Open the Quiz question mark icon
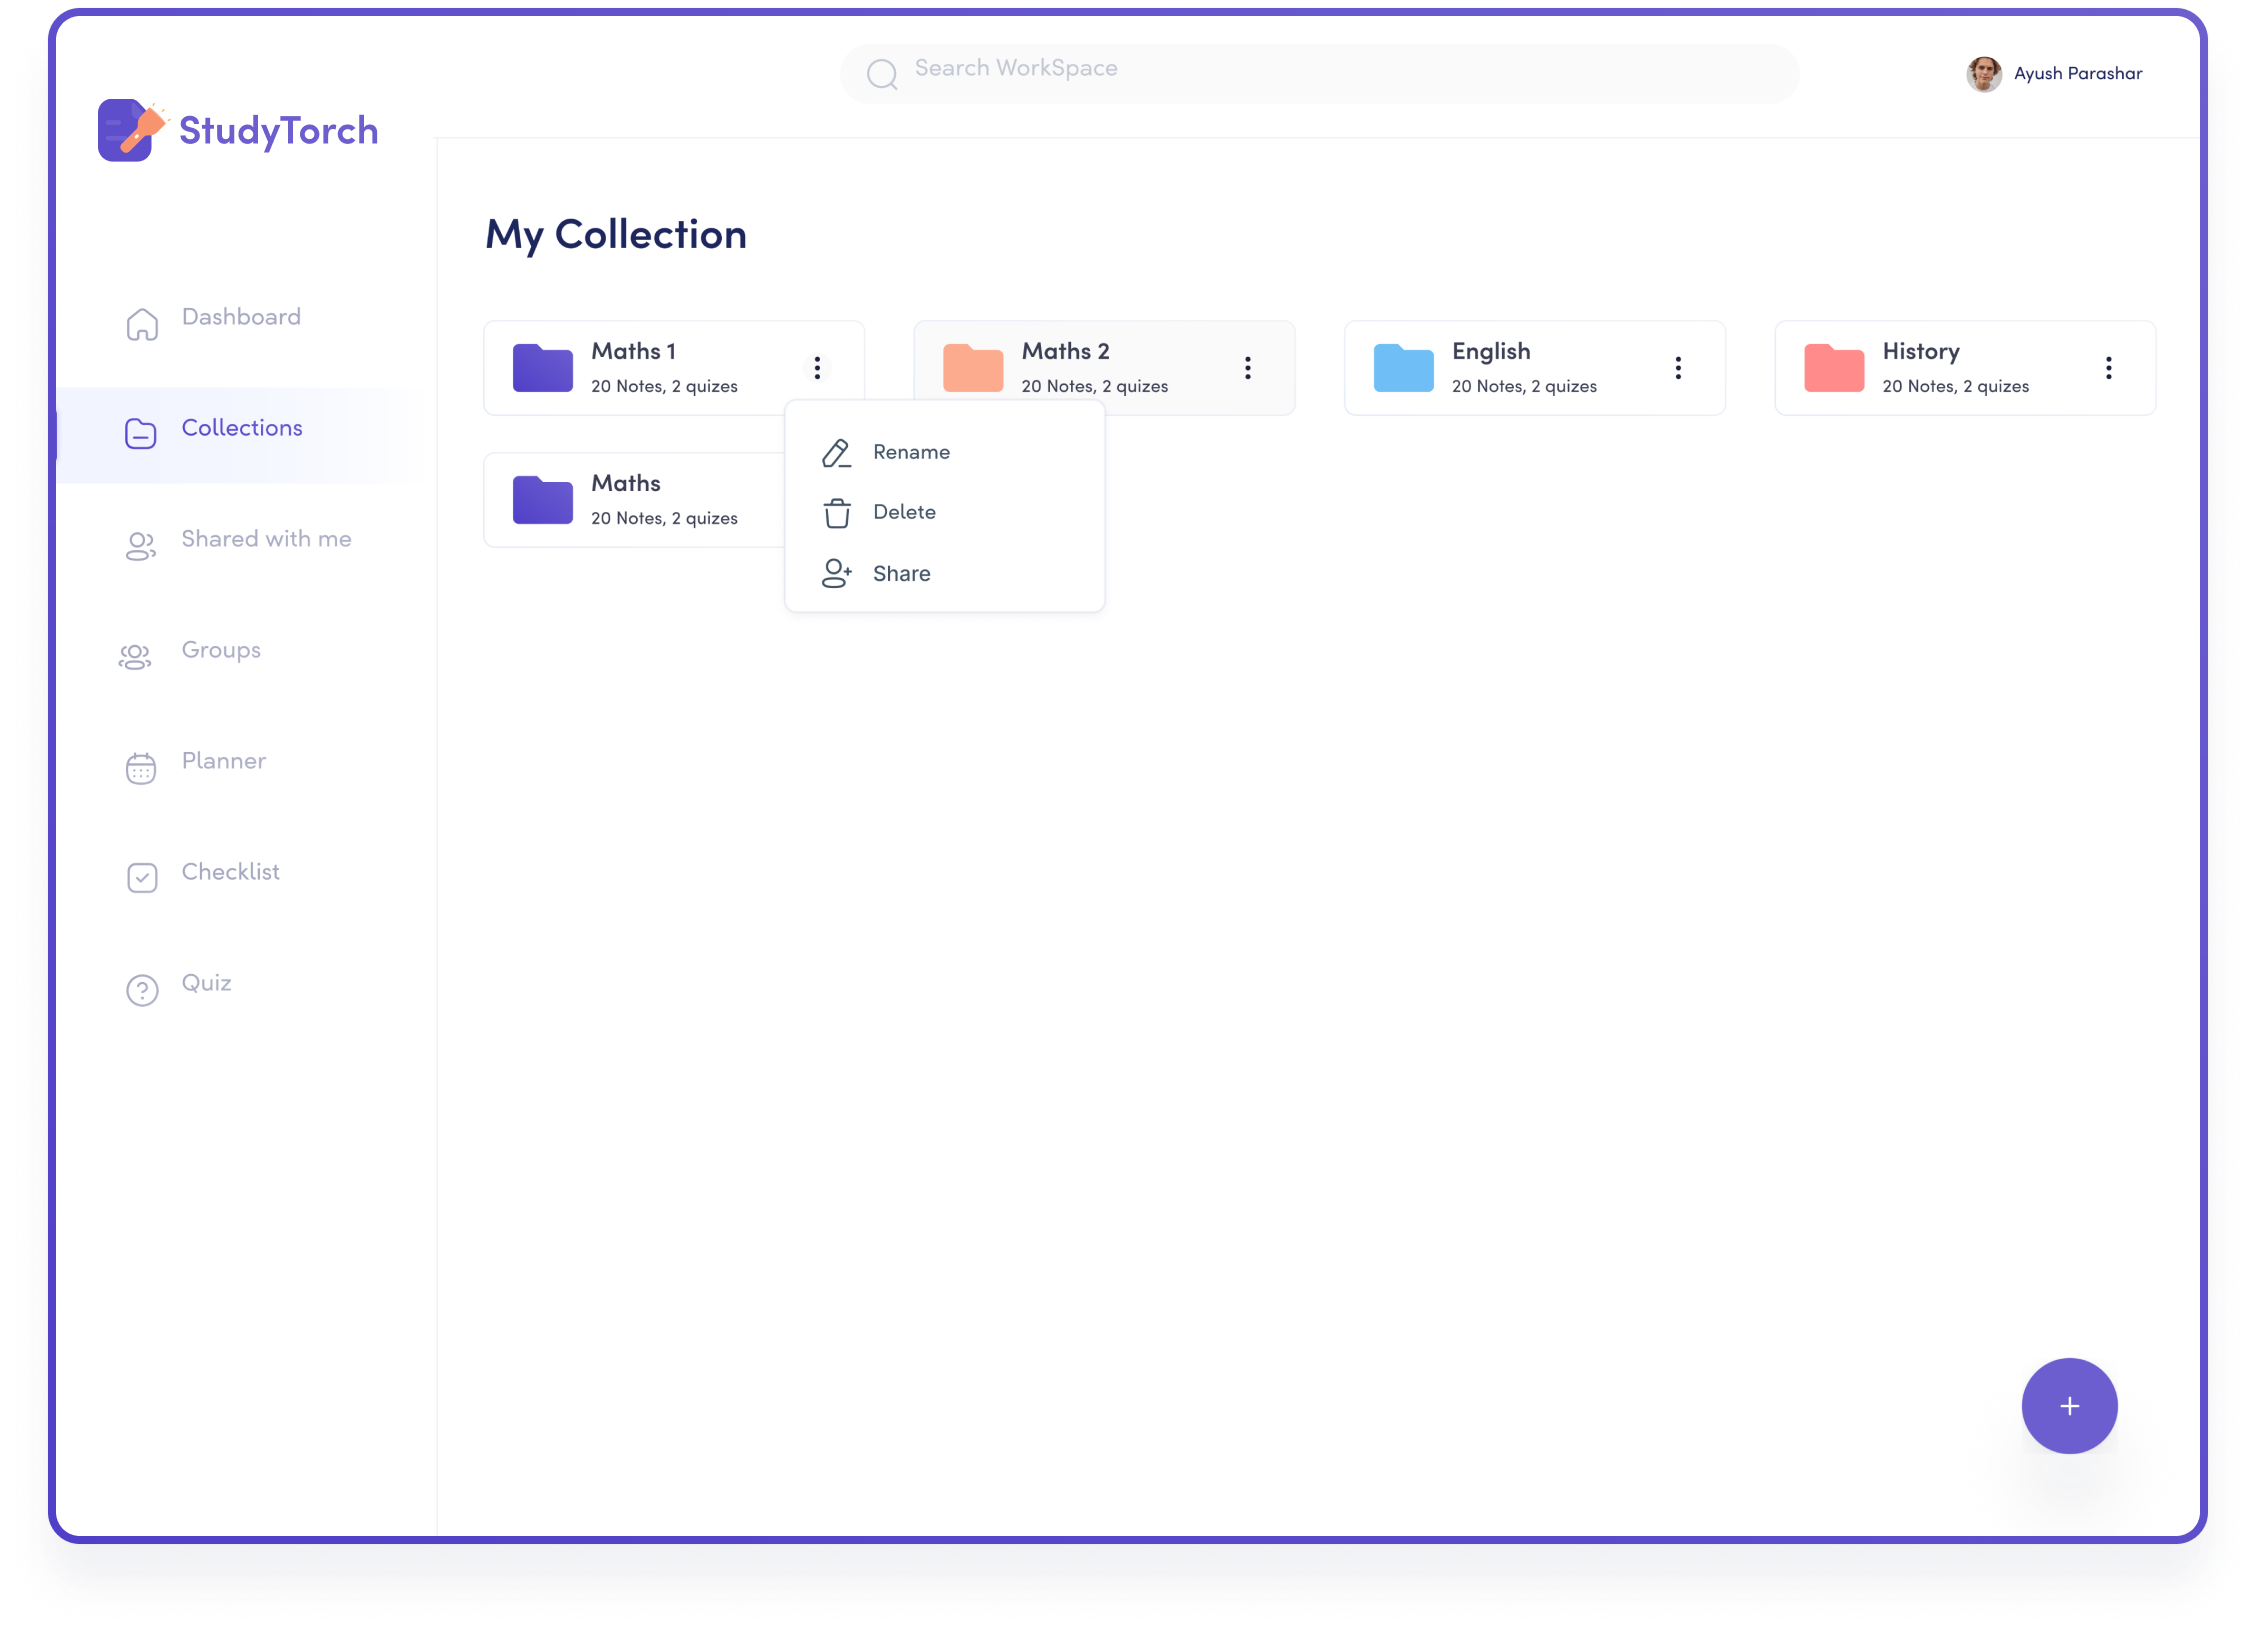The image size is (2256, 1632). tap(142, 990)
